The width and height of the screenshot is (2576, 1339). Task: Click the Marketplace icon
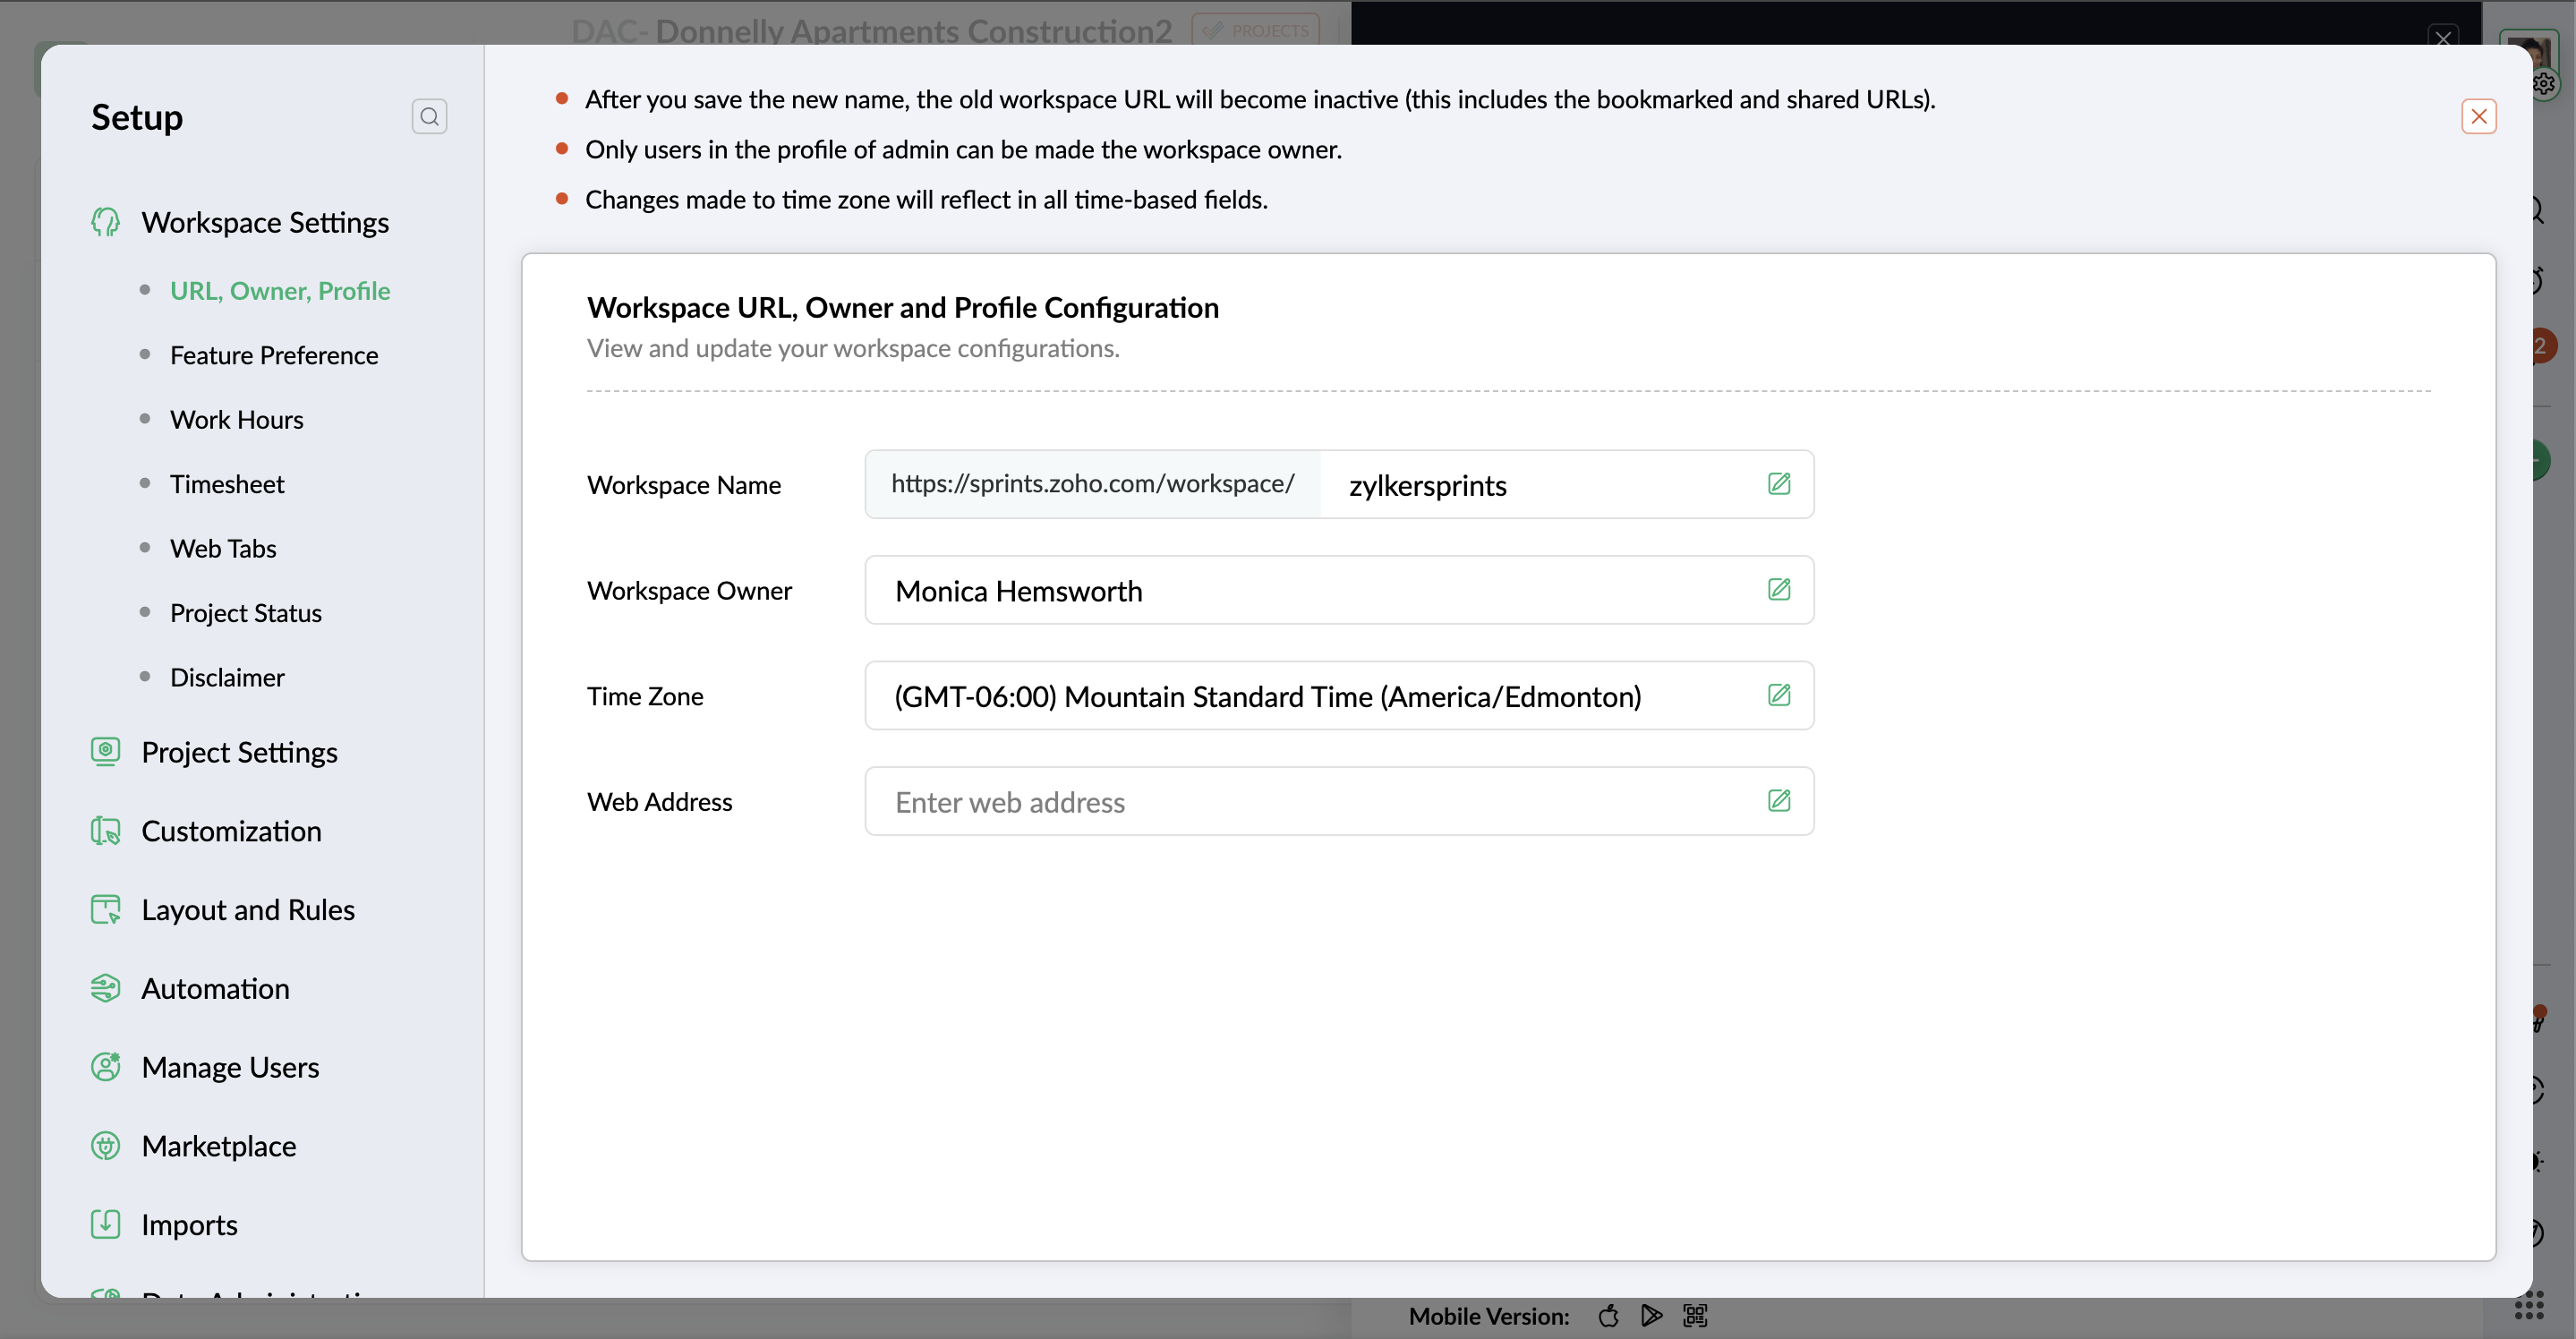click(x=105, y=1145)
